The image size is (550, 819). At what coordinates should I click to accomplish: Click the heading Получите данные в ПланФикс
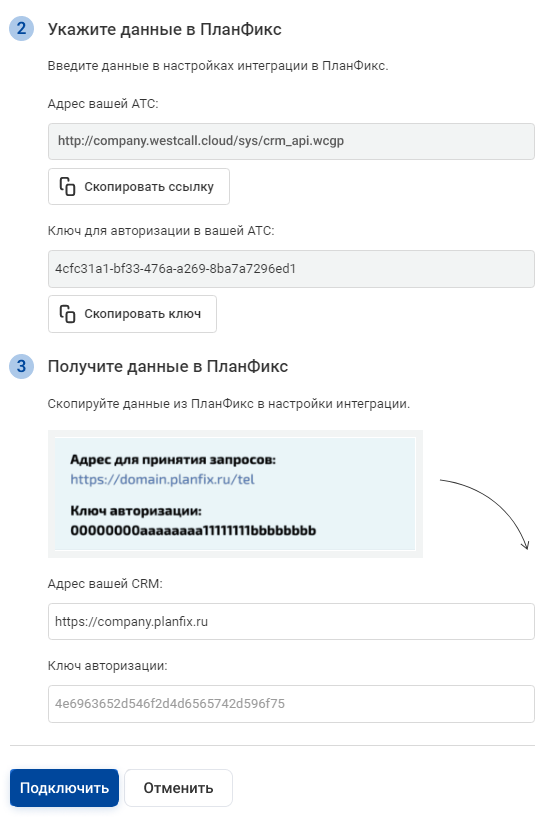(168, 367)
